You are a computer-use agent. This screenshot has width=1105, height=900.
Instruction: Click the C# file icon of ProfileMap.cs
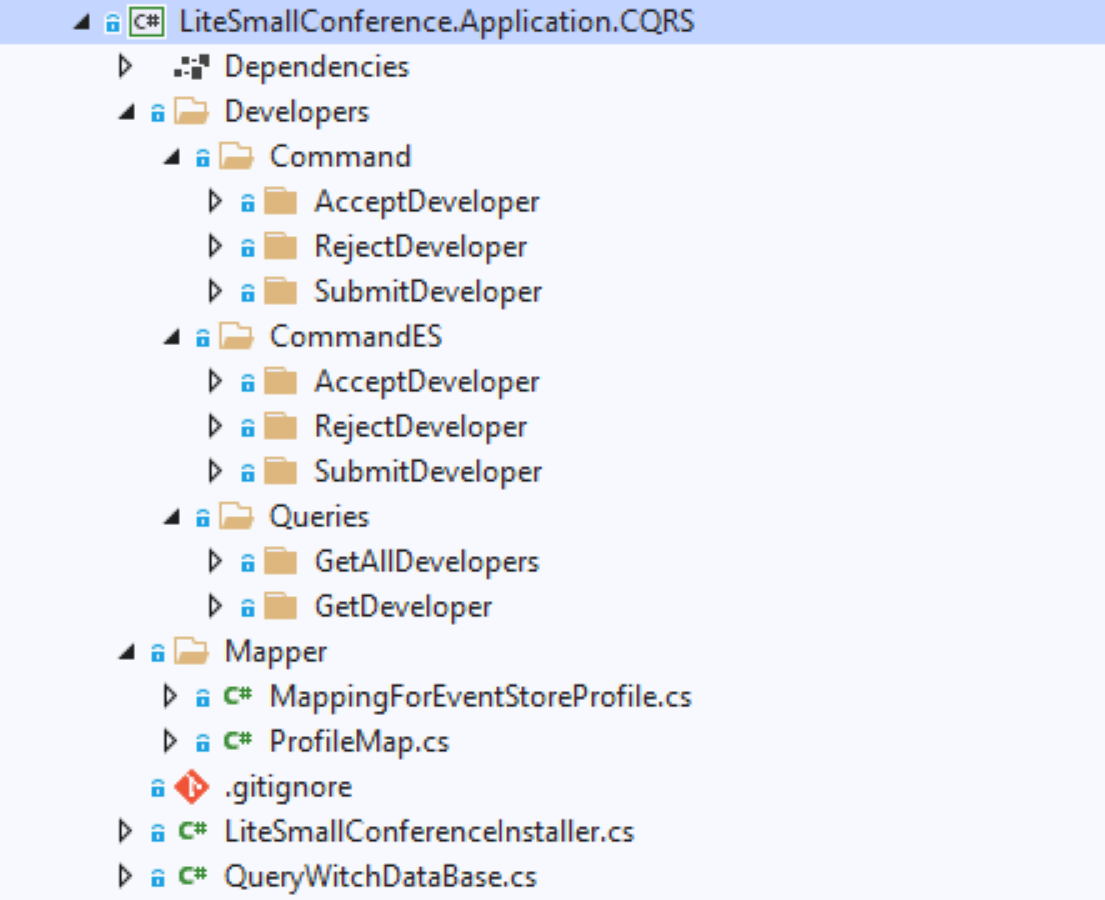(x=237, y=741)
